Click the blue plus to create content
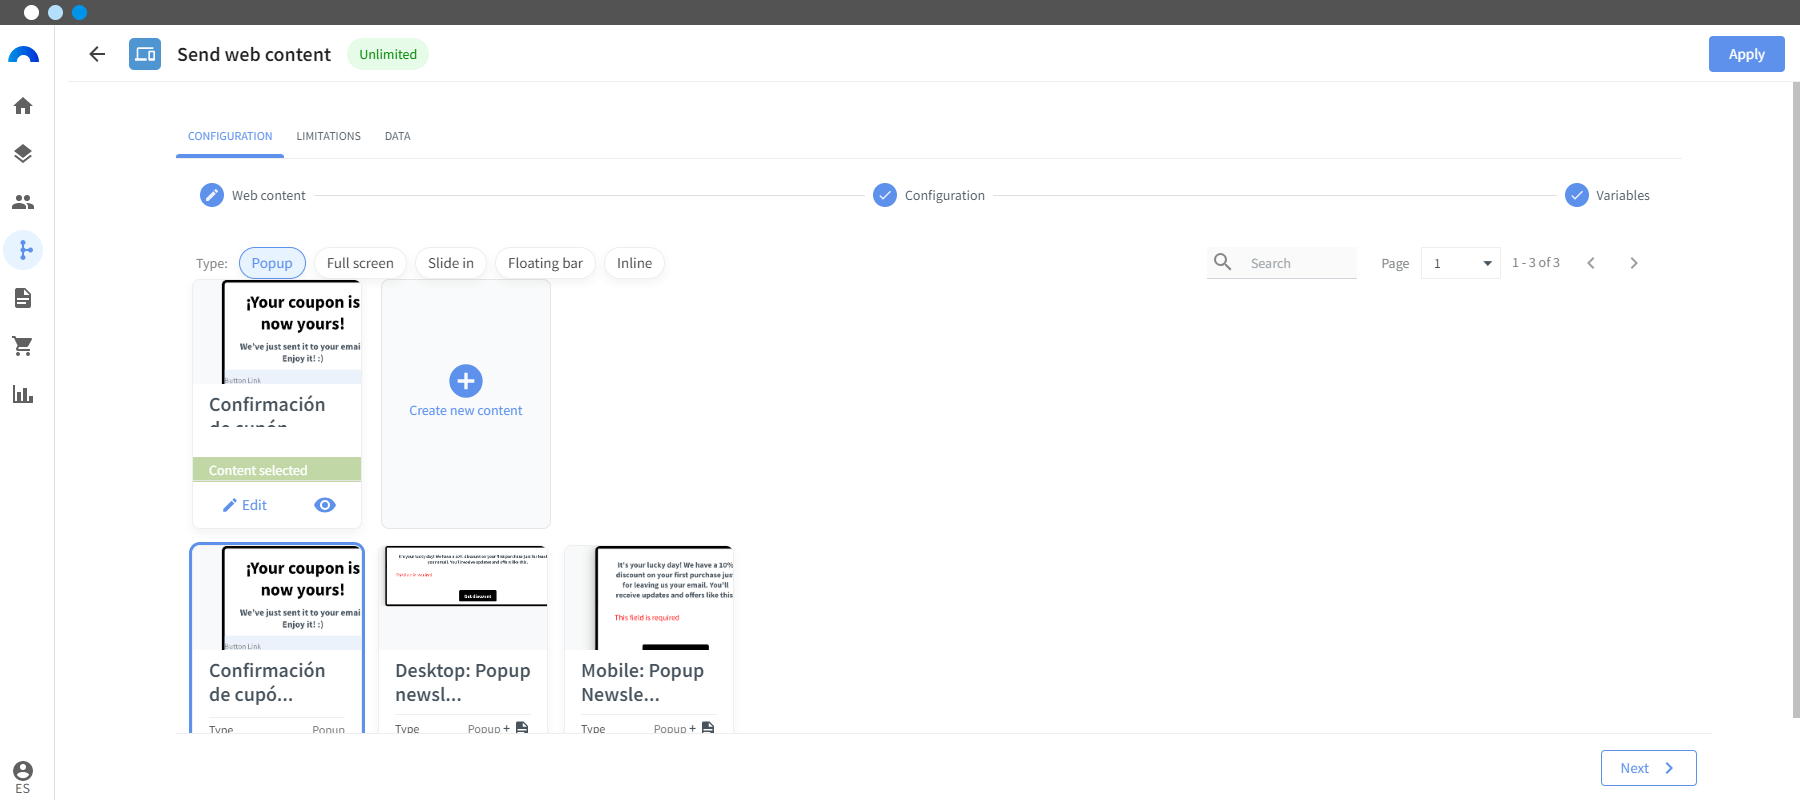The height and width of the screenshot is (800, 1800). tap(466, 381)
